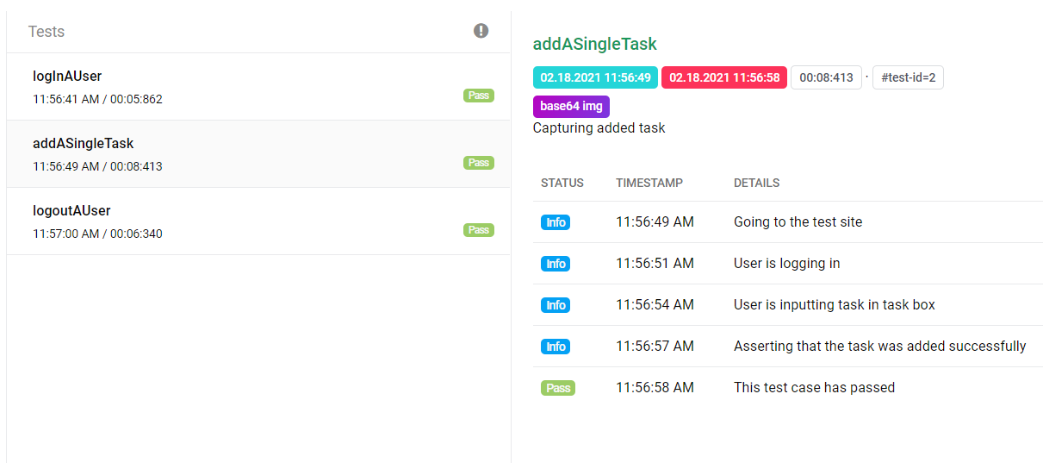This screenshot has width=1053, height=468.
Task: Click the red end time badge 11:56:58
Action: [724, 78]
